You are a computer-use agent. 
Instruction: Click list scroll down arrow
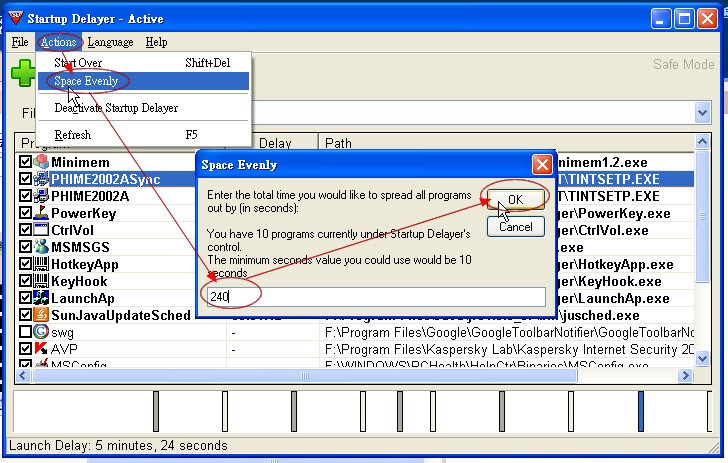pos(702,358)
